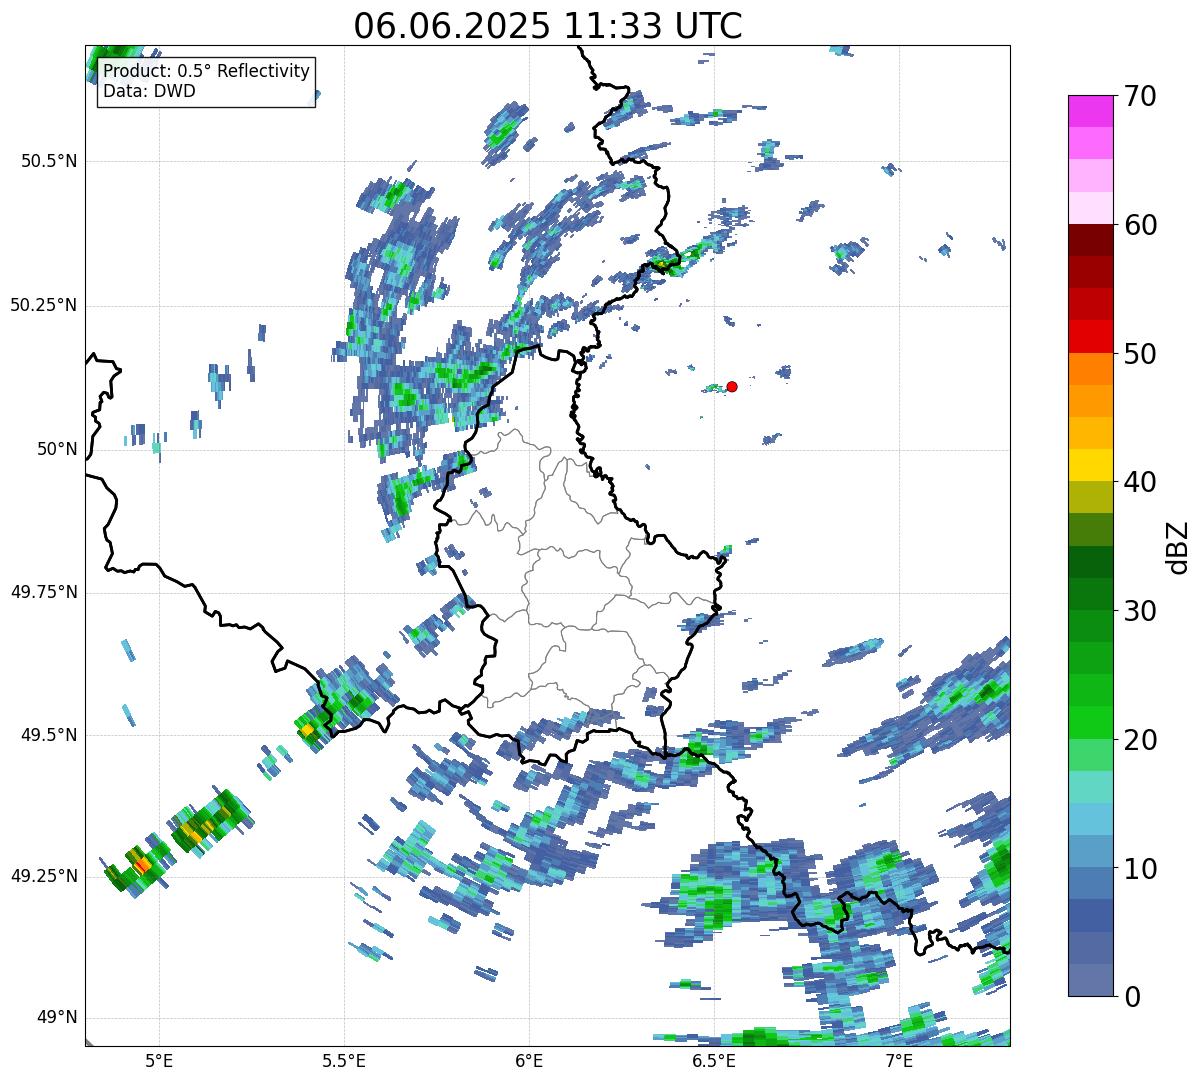The width and height of the screenshot is (1202, 1081).
Task: Click the 5°E longitude tick label
Action: point(159,1060)
